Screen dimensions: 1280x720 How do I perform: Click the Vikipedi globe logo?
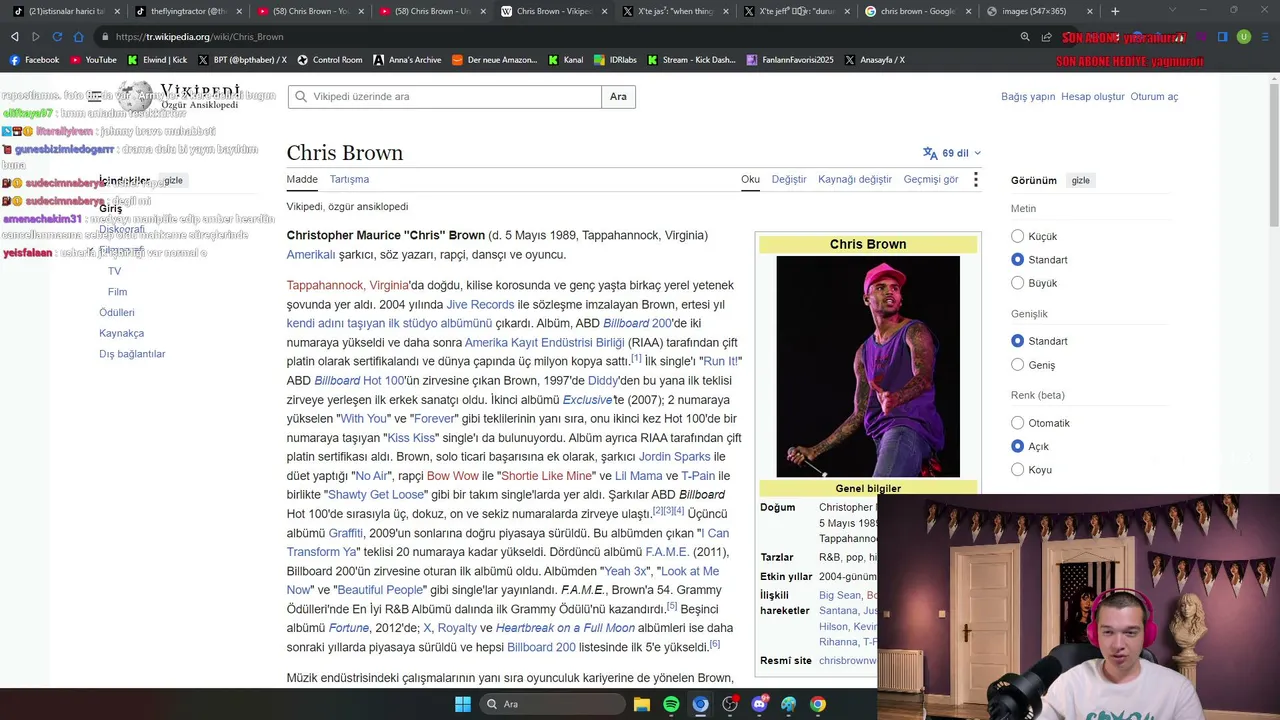coord(135,97)
